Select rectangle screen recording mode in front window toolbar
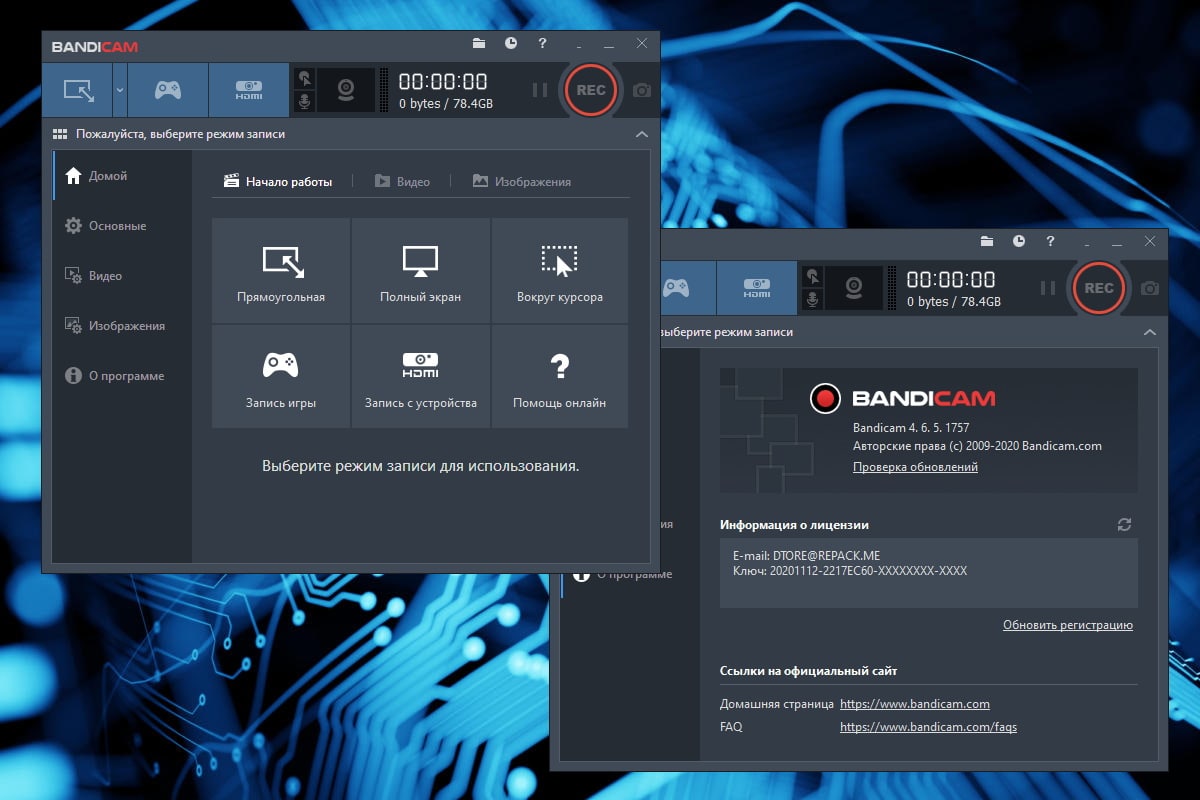This screenshot has height=800, width=1200. [x=77, y=90]
